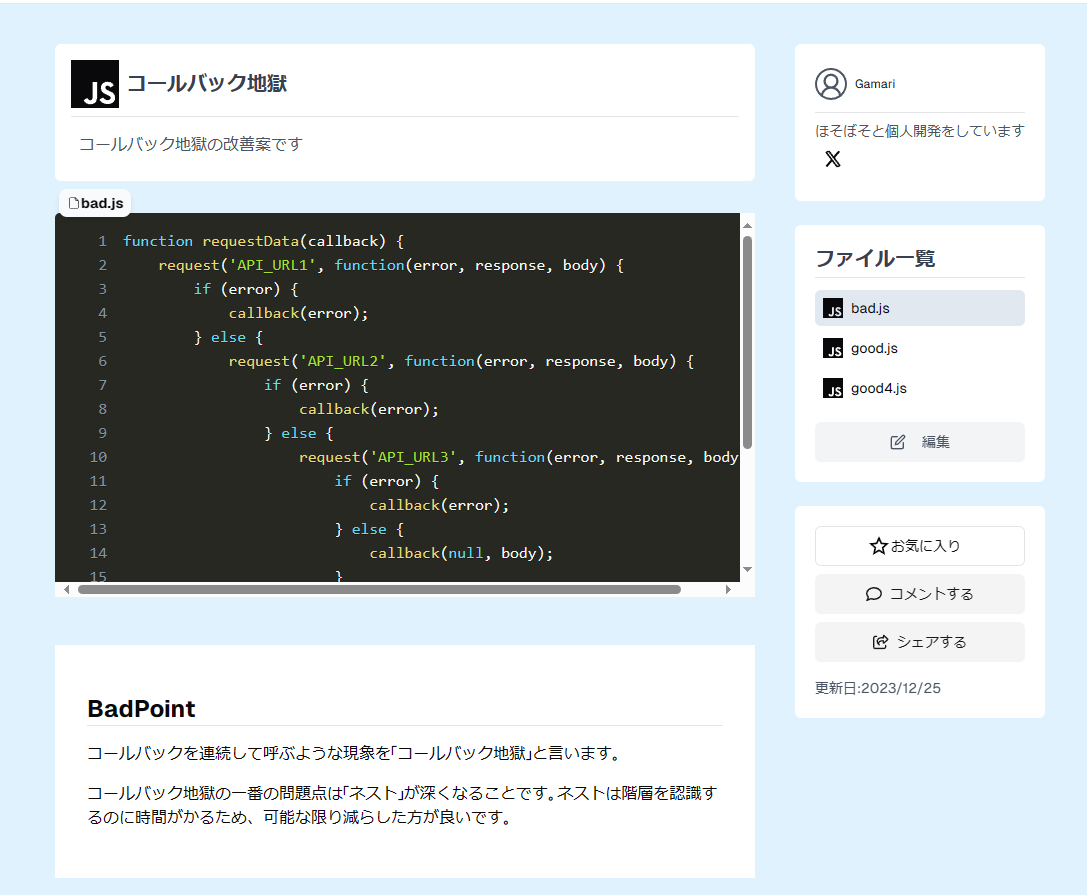Click the code horizontal scrollbar right arrow
1087x895 pixels.
(728, 590)
